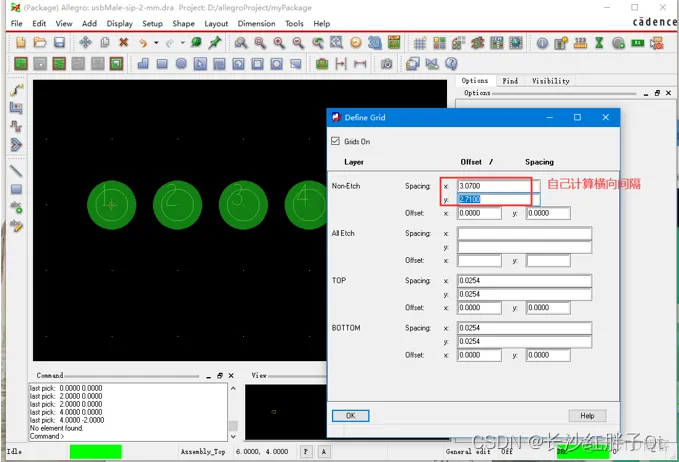
Task: Toggle the A button in status bar
Action: 323,451
